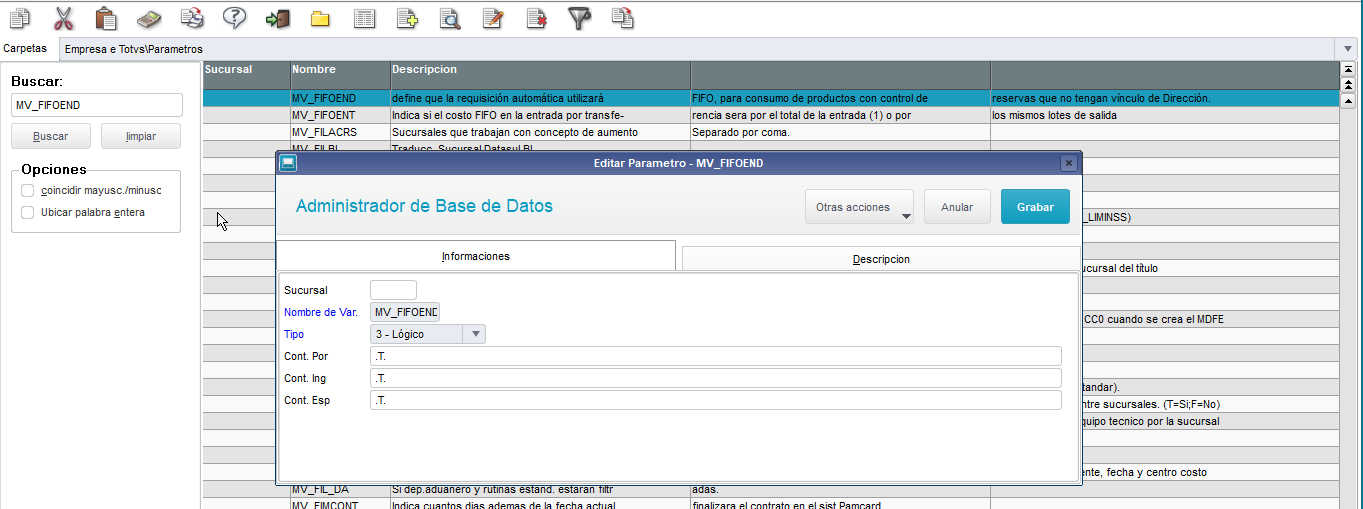The image size is (1363, 509).
Task: Click the Copy icon in toolbar
Action: (x=20, y=18)
